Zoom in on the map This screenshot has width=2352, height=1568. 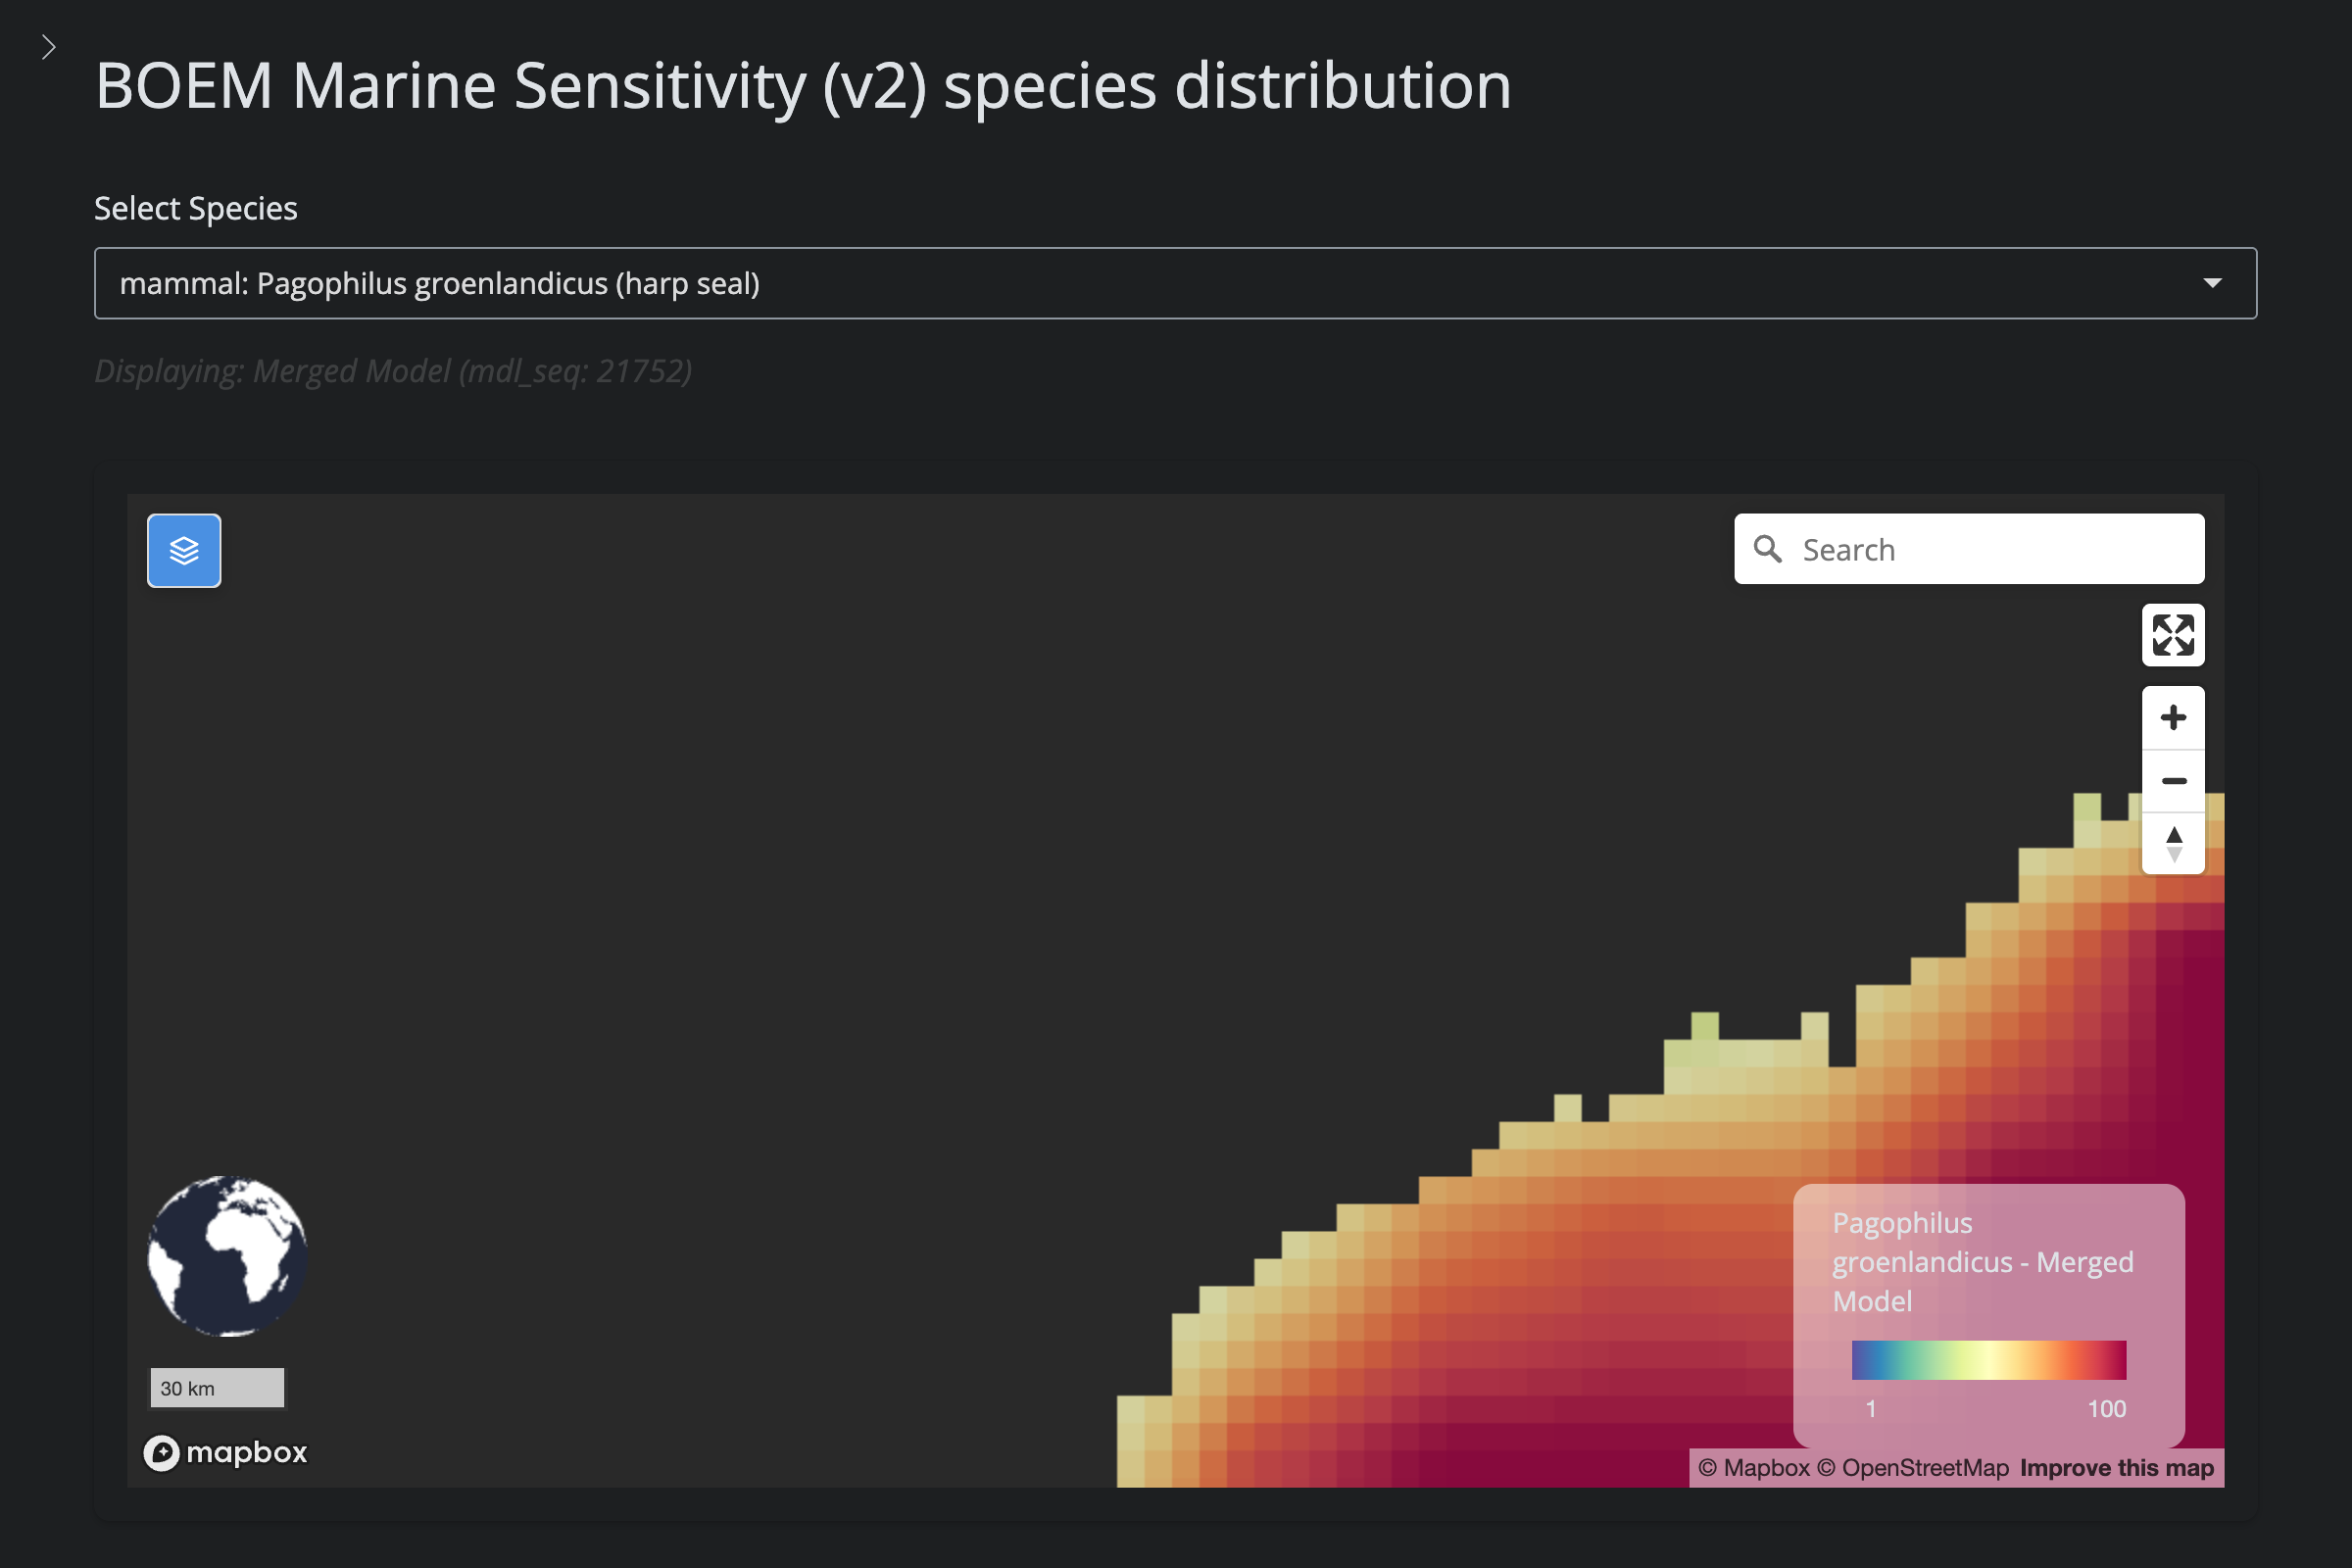(2172, 717)
